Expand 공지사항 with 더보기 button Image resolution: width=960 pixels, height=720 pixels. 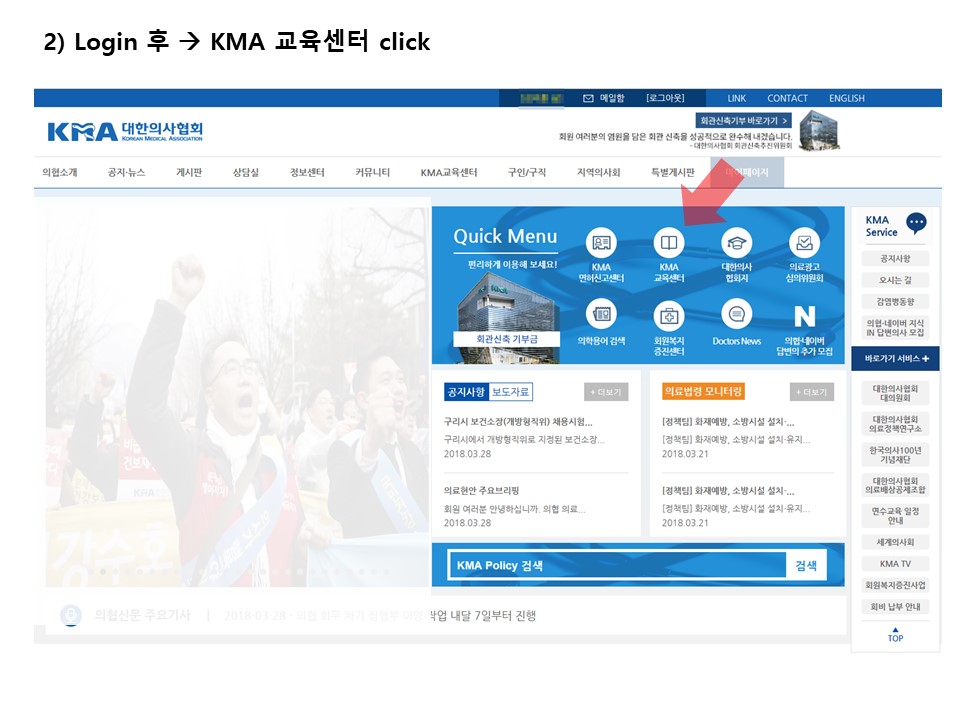click(606, 392)
